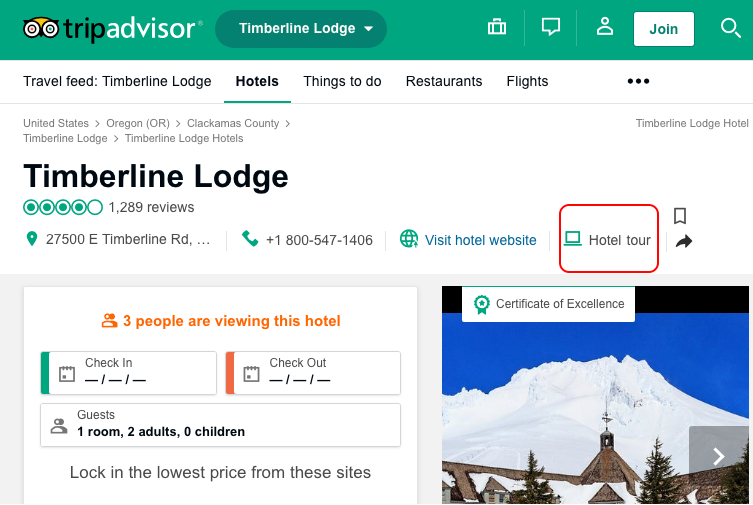This screenshot has width=753, height=505.
Task: Click the laptop Hotel tour icon
Action: pos(572,239)
